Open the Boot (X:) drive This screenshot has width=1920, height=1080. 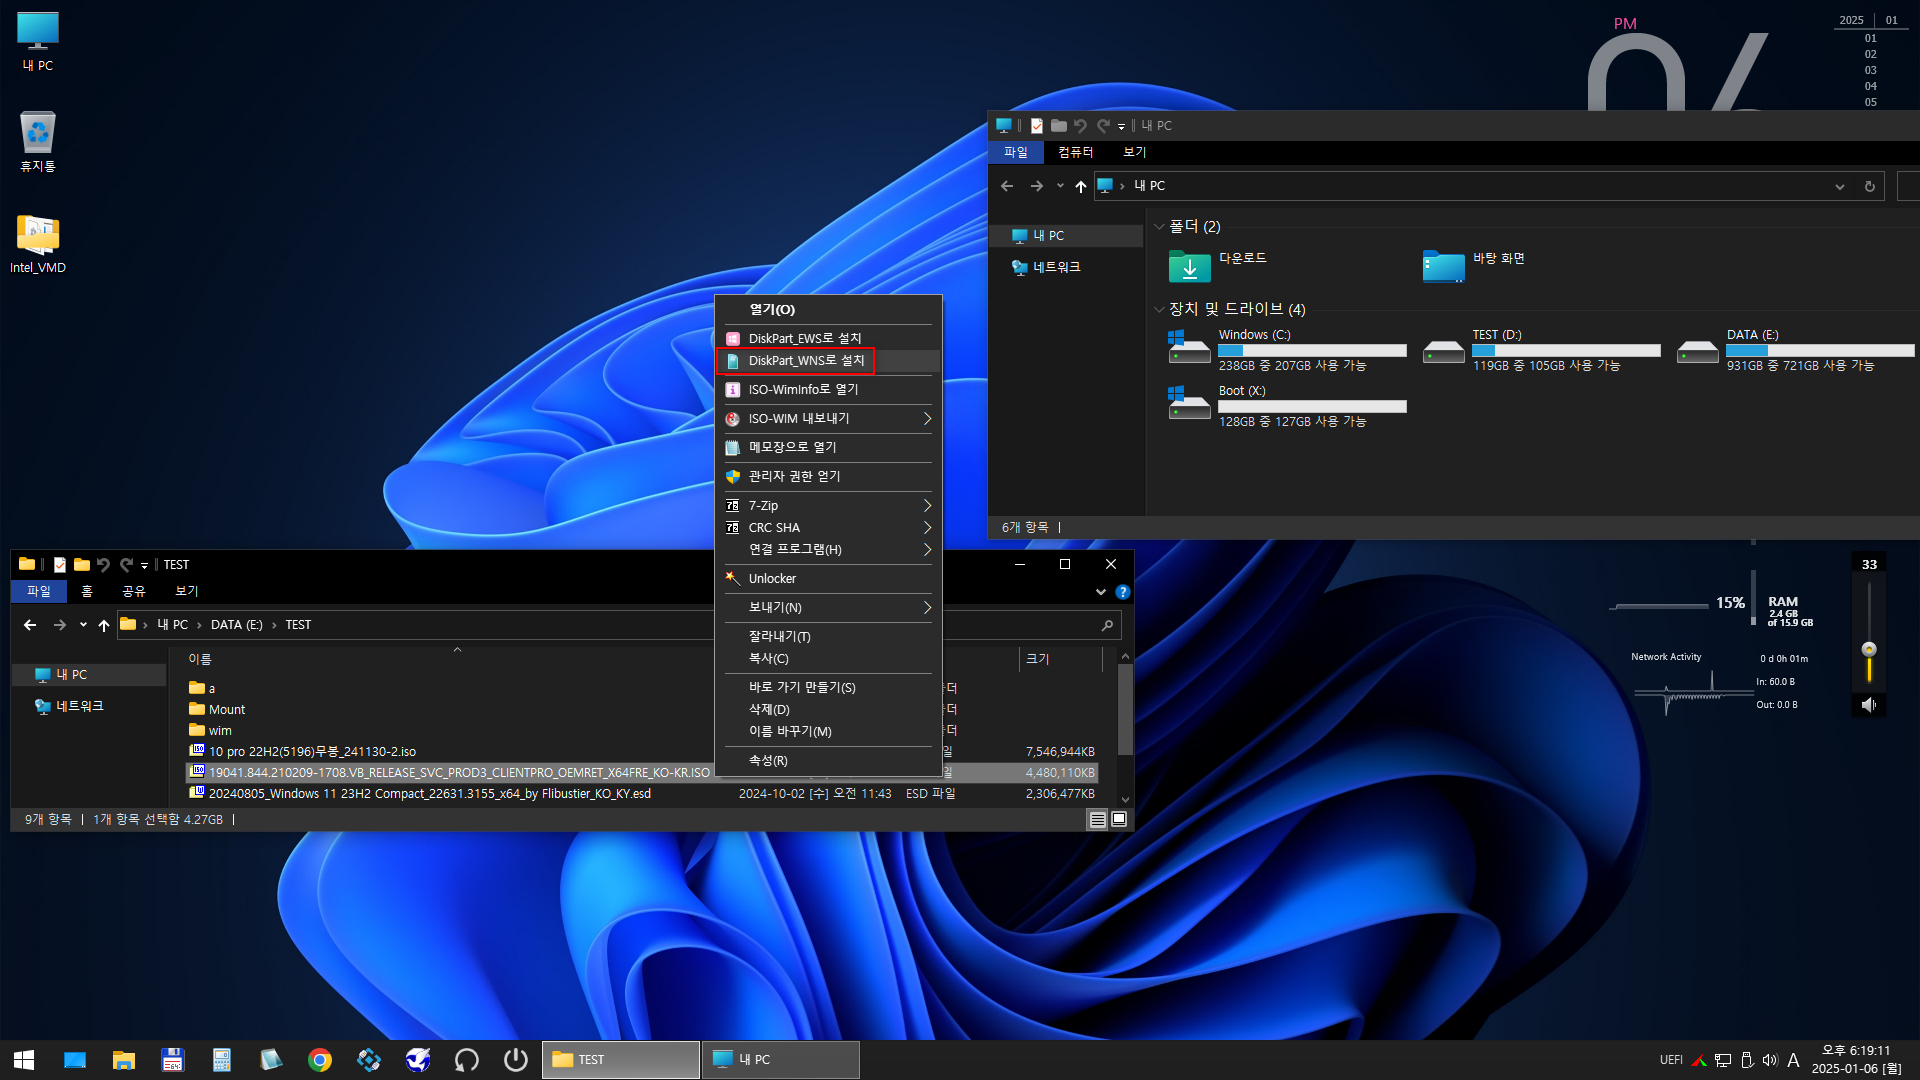1287,406
